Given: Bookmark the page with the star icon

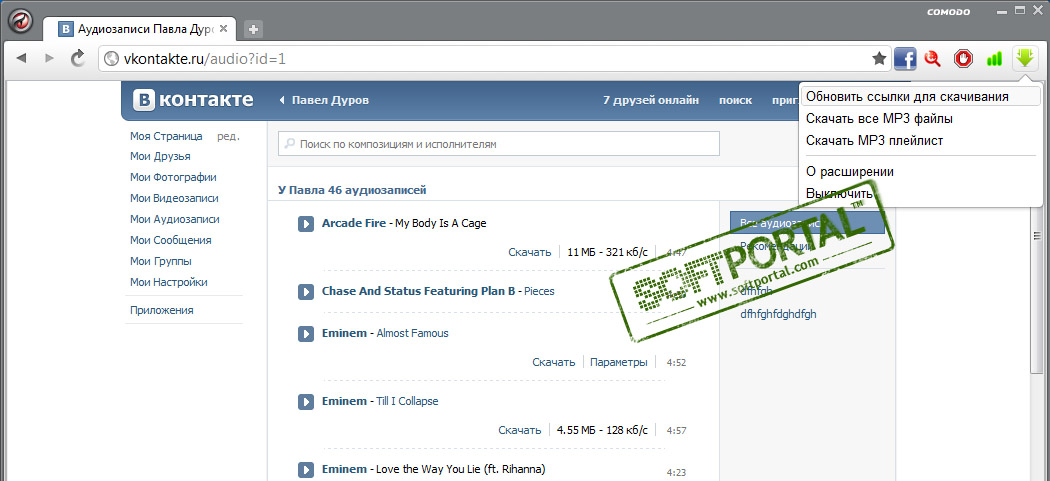Looking at the screenshot, I should click(879, 59).
